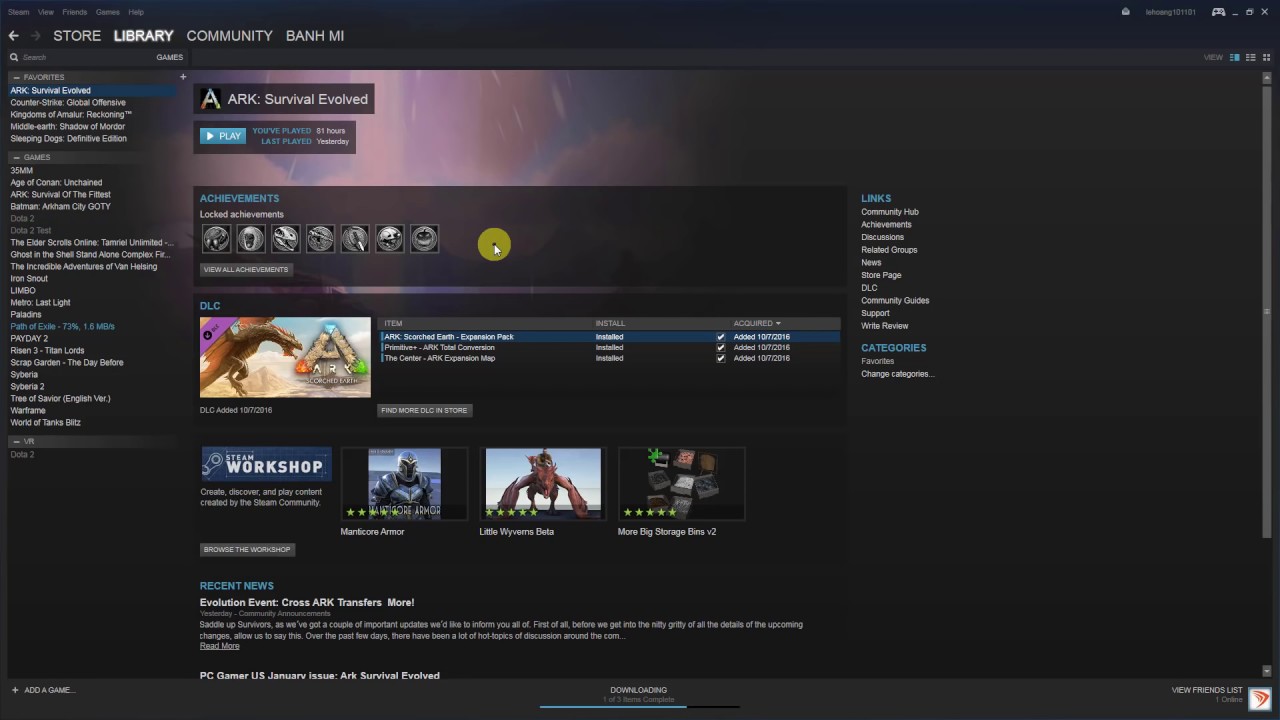Image resolution: width=1280 pixels, height=720 pixels.
Task: Click the right-side vertical scrollbar
Action: tap(1267, 310)
